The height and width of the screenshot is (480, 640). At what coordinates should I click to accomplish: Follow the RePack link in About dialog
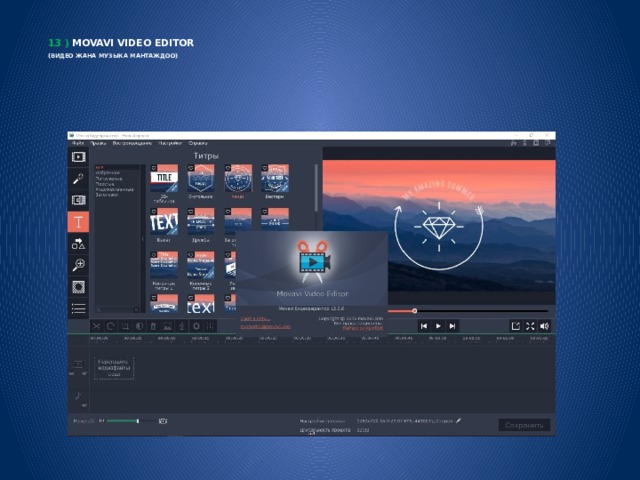363,328
